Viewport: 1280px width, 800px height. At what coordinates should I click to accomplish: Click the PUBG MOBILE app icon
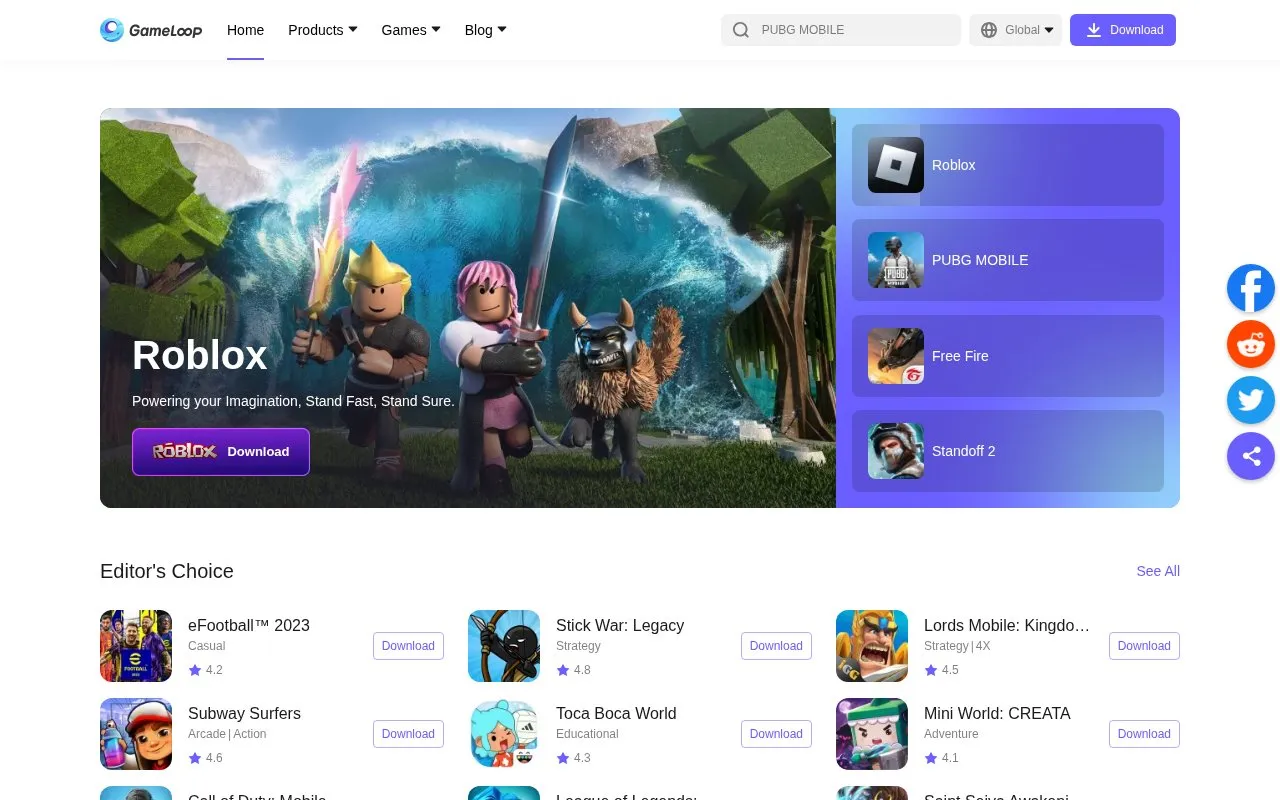pos(896,260)
